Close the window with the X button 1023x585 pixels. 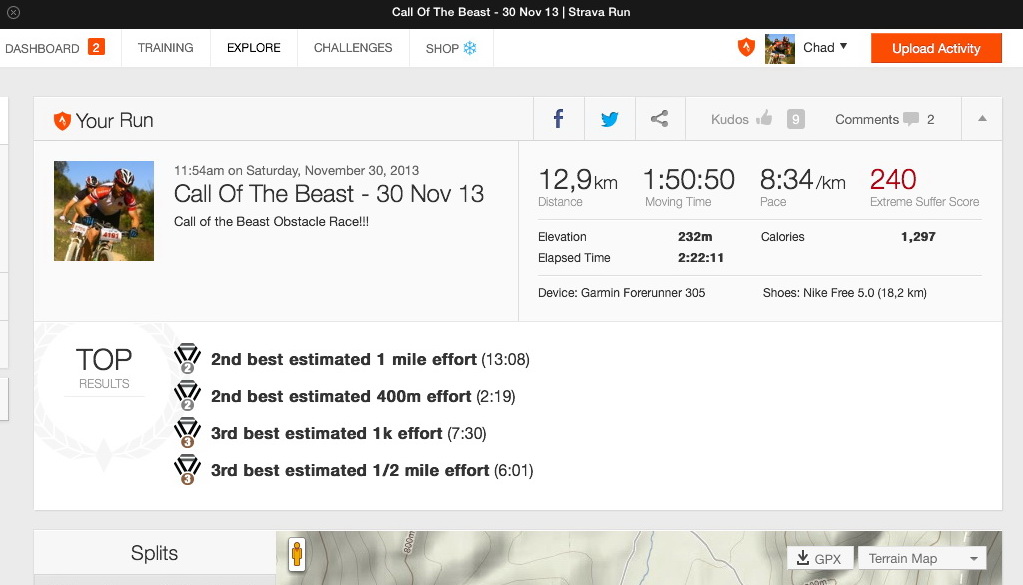click(x=13, y=13)
